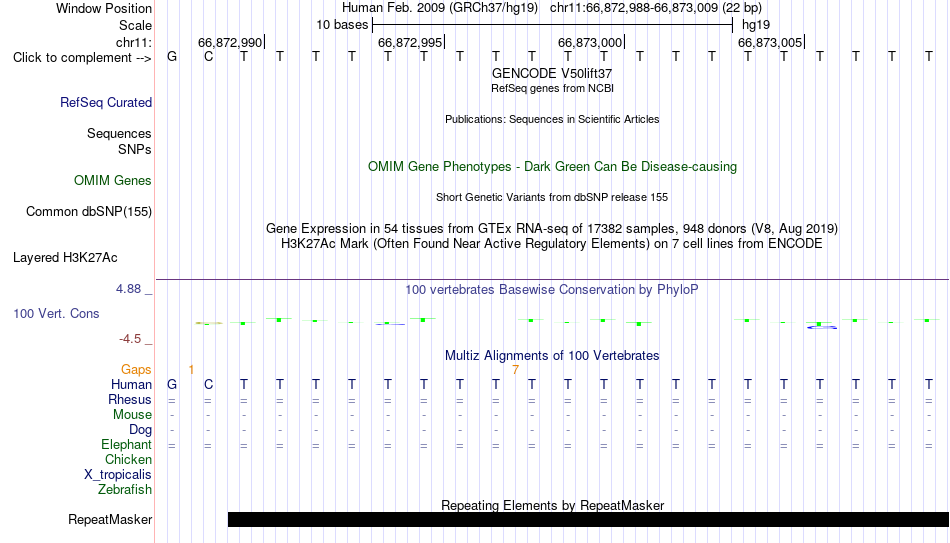Click the 'Click to complement -->' label
This screenshot has width=950, height=543.
coord(82,58)
